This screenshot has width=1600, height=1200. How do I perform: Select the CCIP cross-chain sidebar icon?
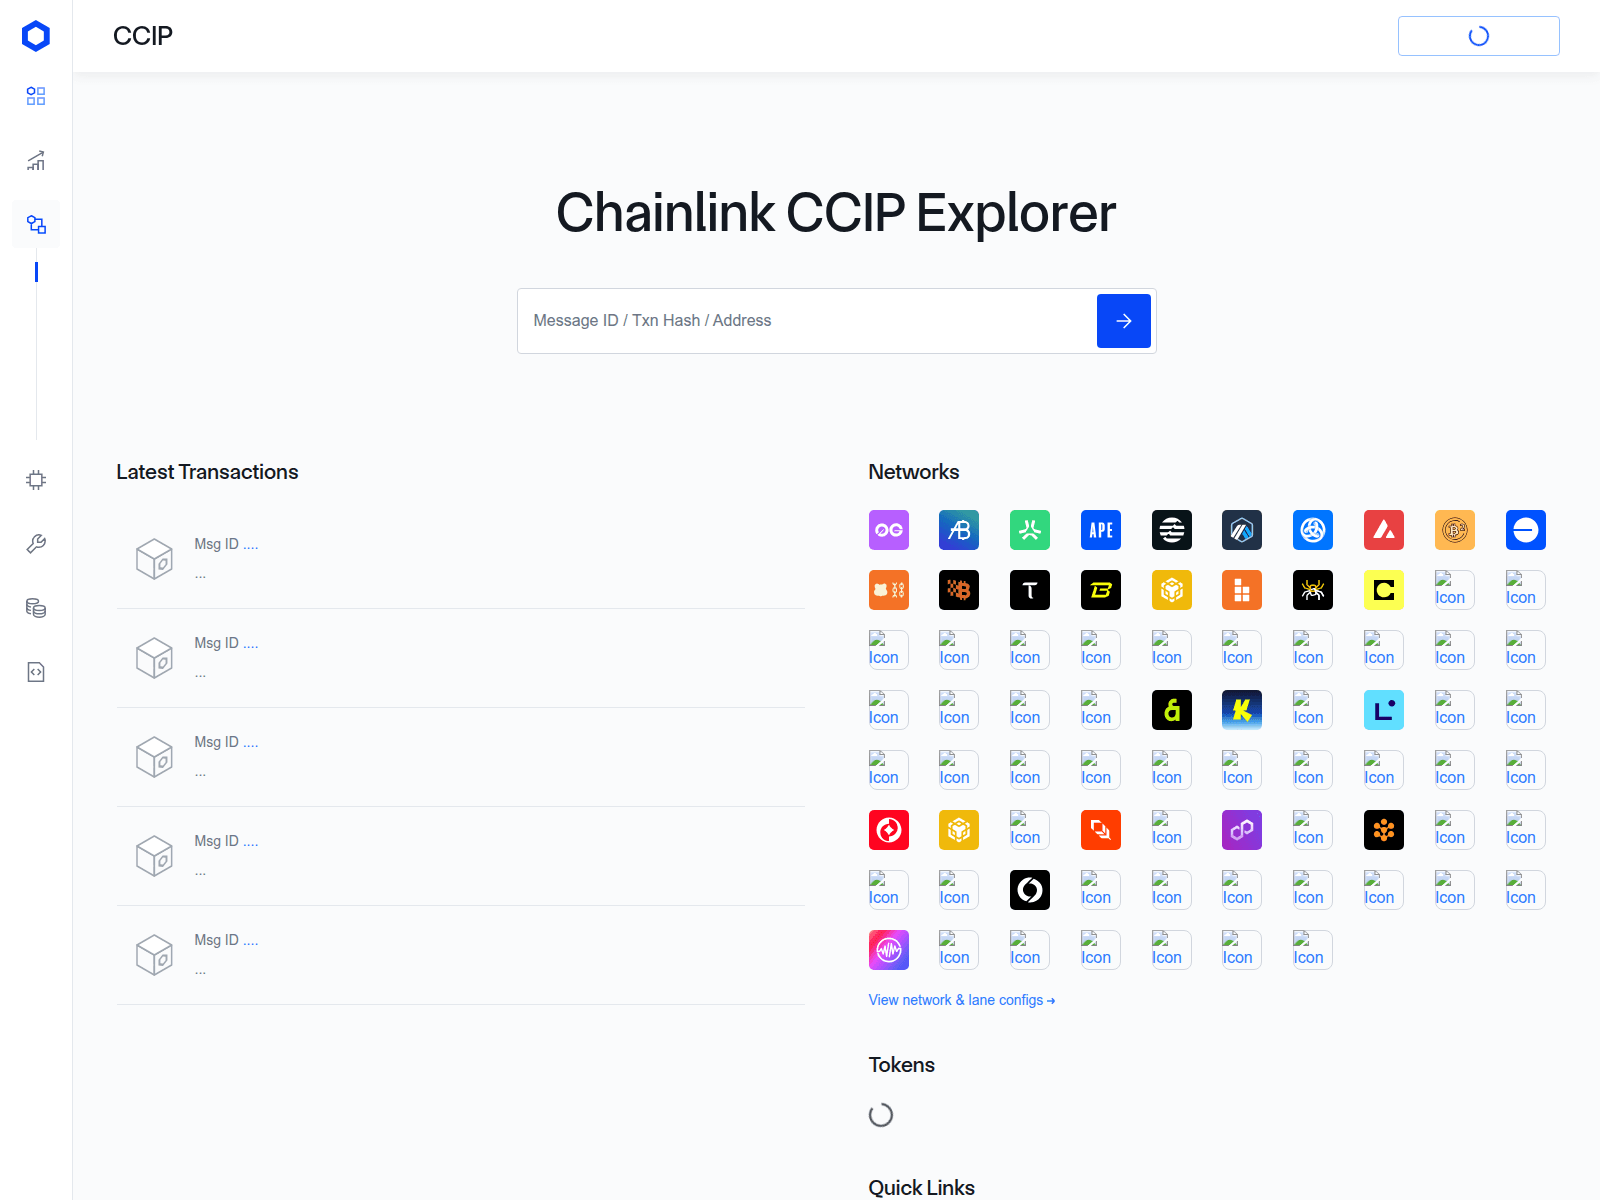coord(36,224)
